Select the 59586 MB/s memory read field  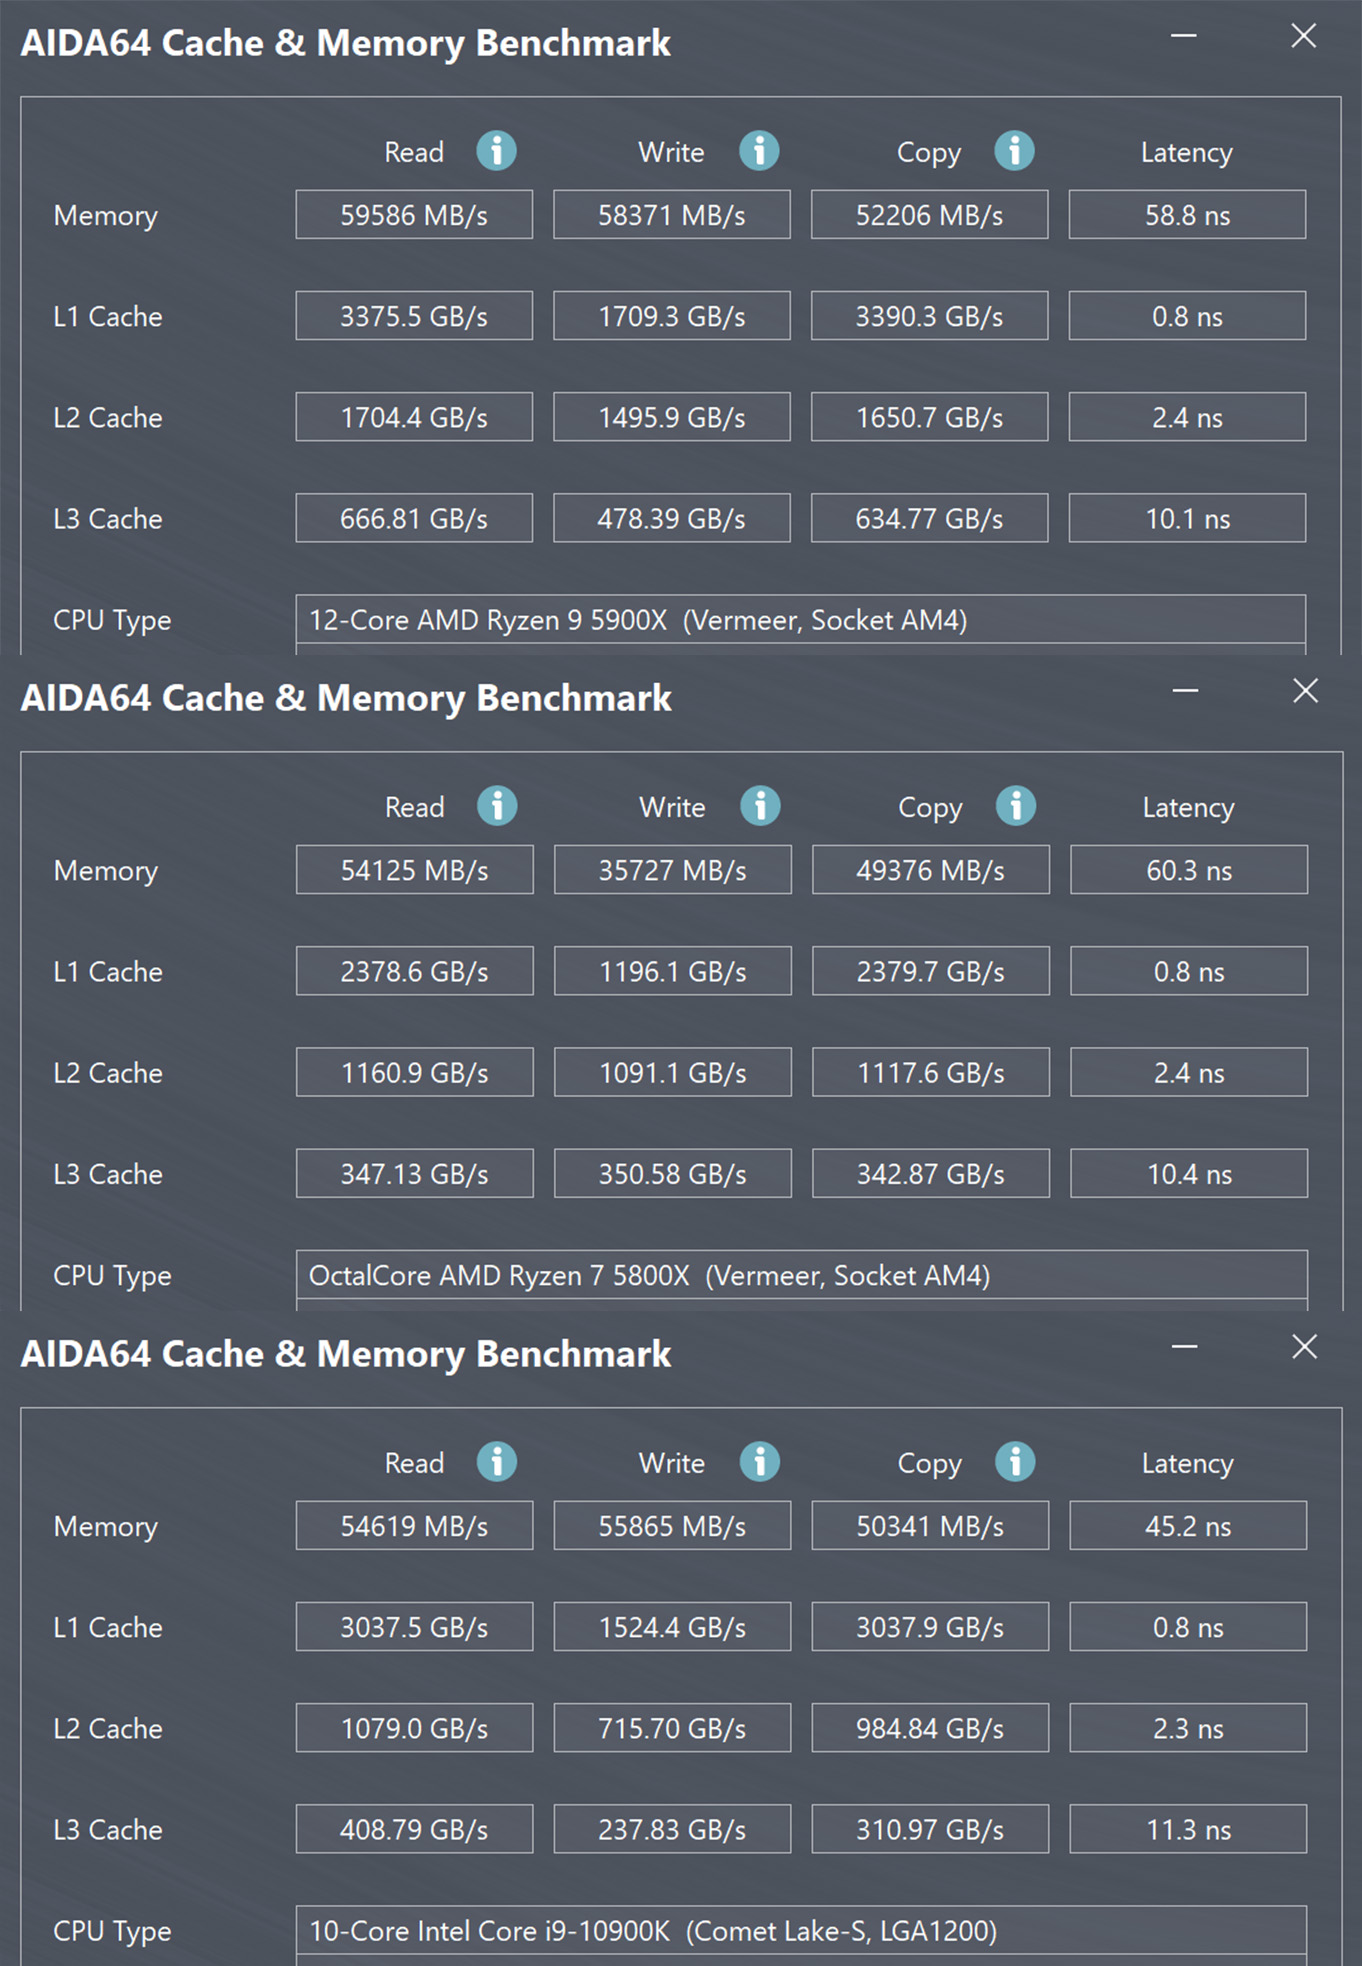coord(414,215)
